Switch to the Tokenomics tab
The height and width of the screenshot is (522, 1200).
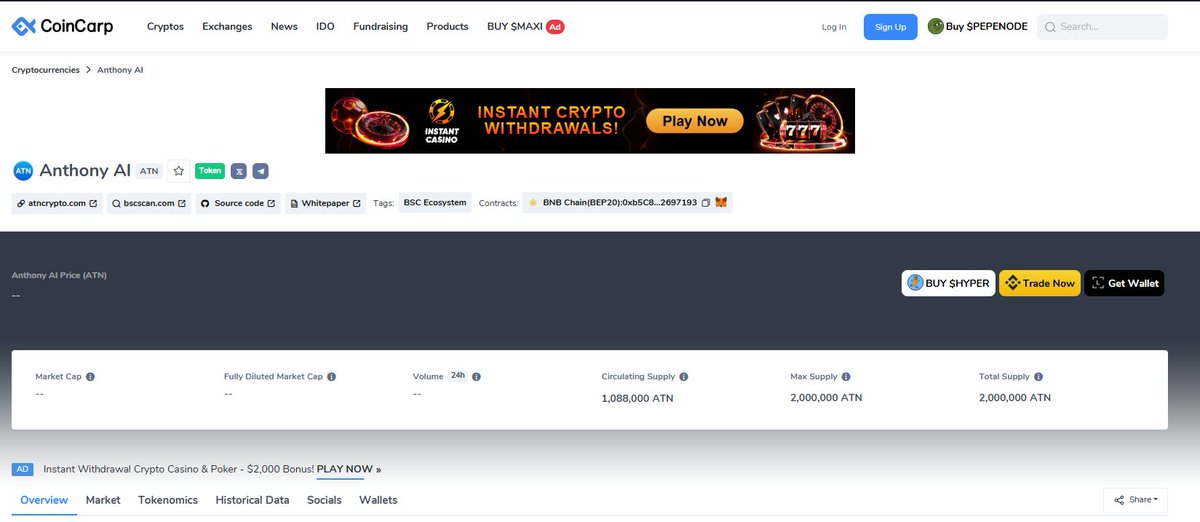(168, 500)
